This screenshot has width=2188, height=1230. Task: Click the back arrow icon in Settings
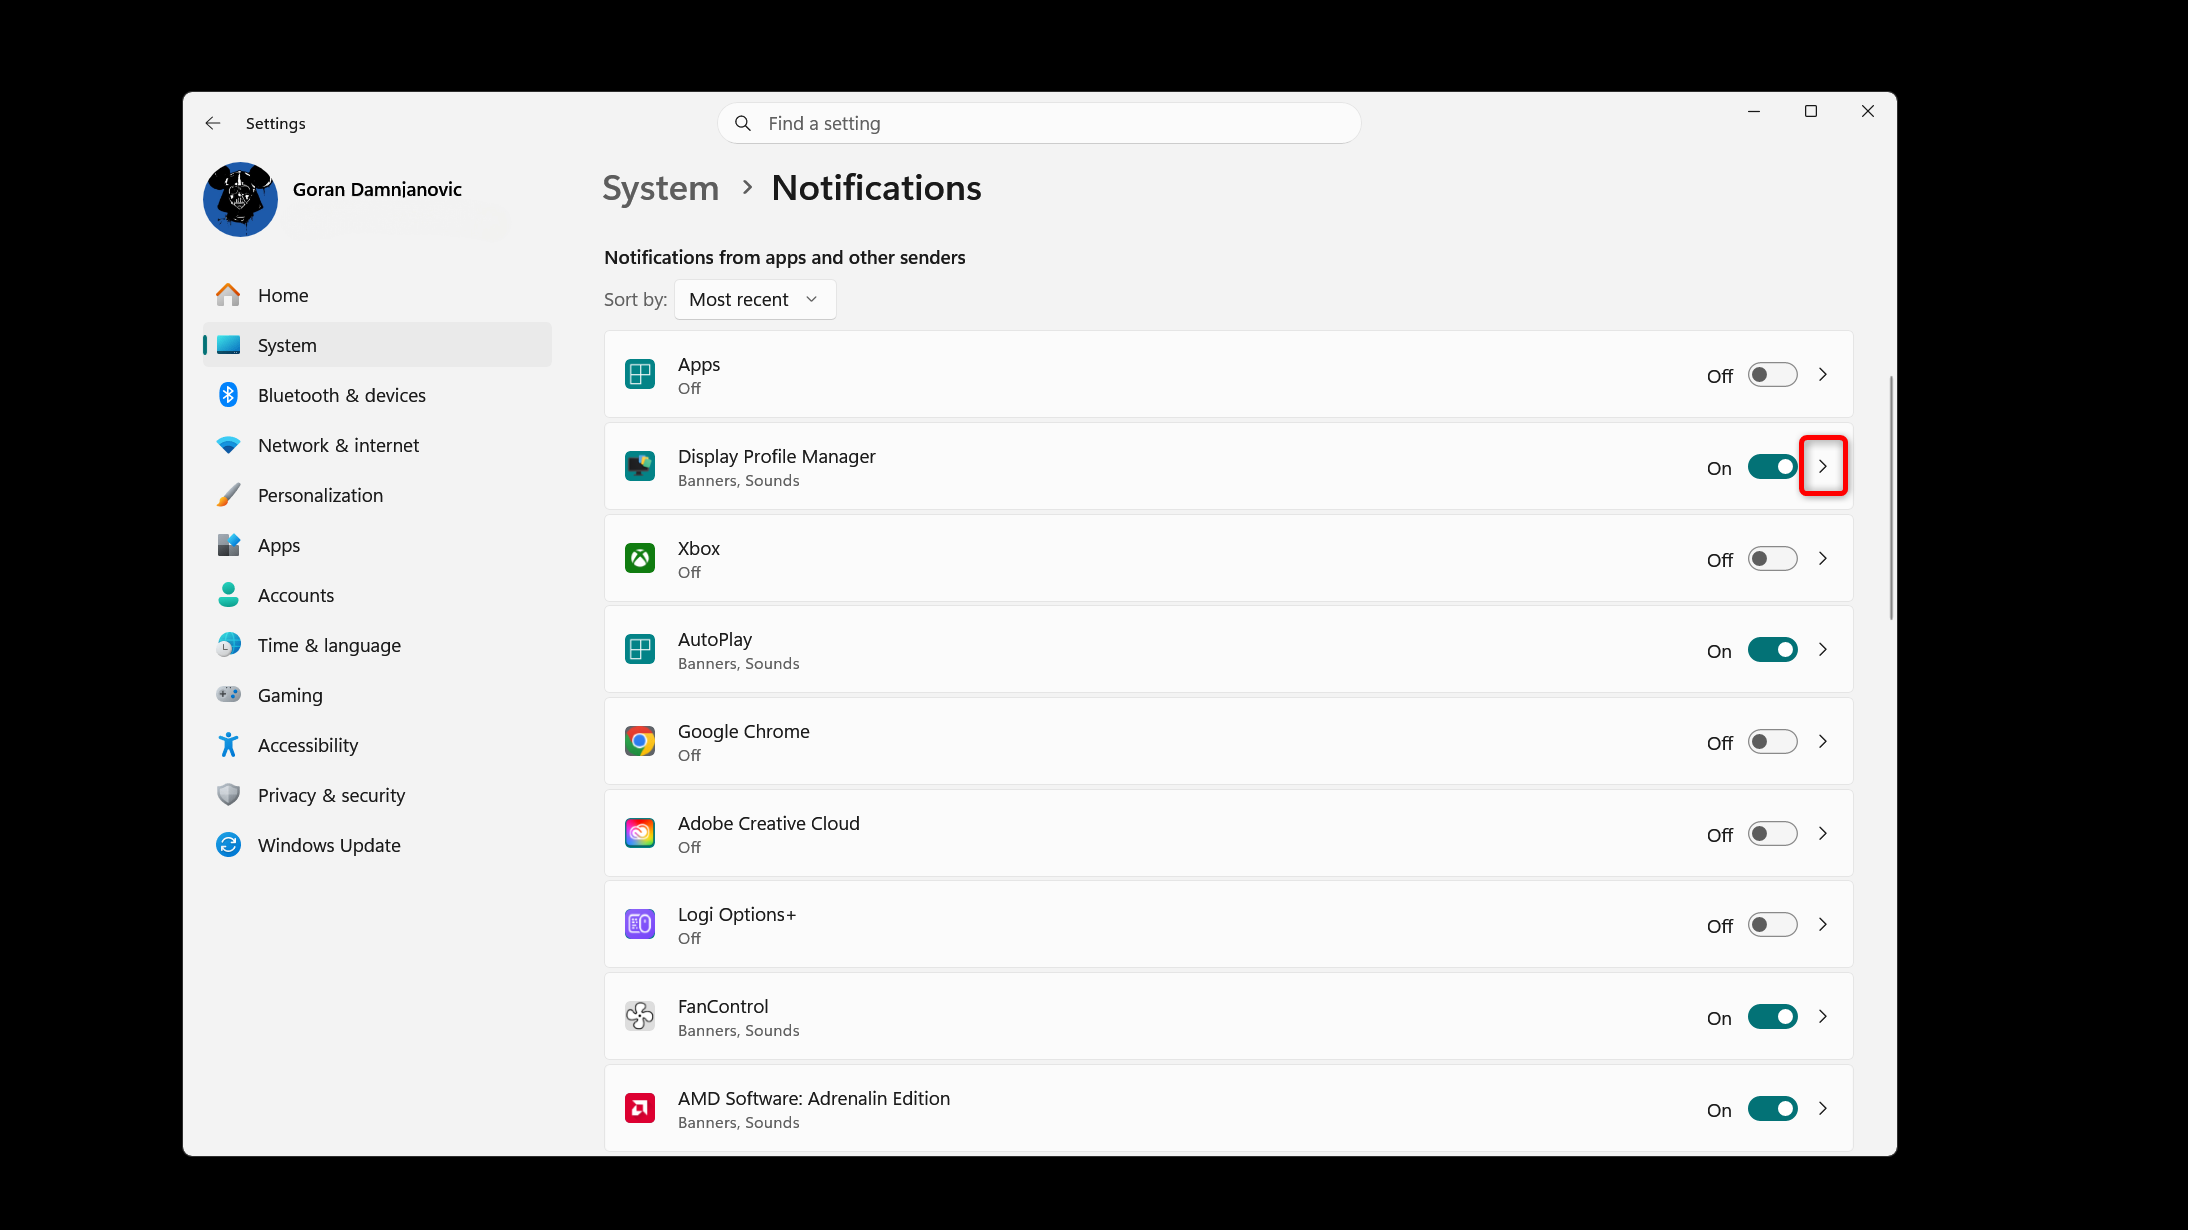[213, 123]
